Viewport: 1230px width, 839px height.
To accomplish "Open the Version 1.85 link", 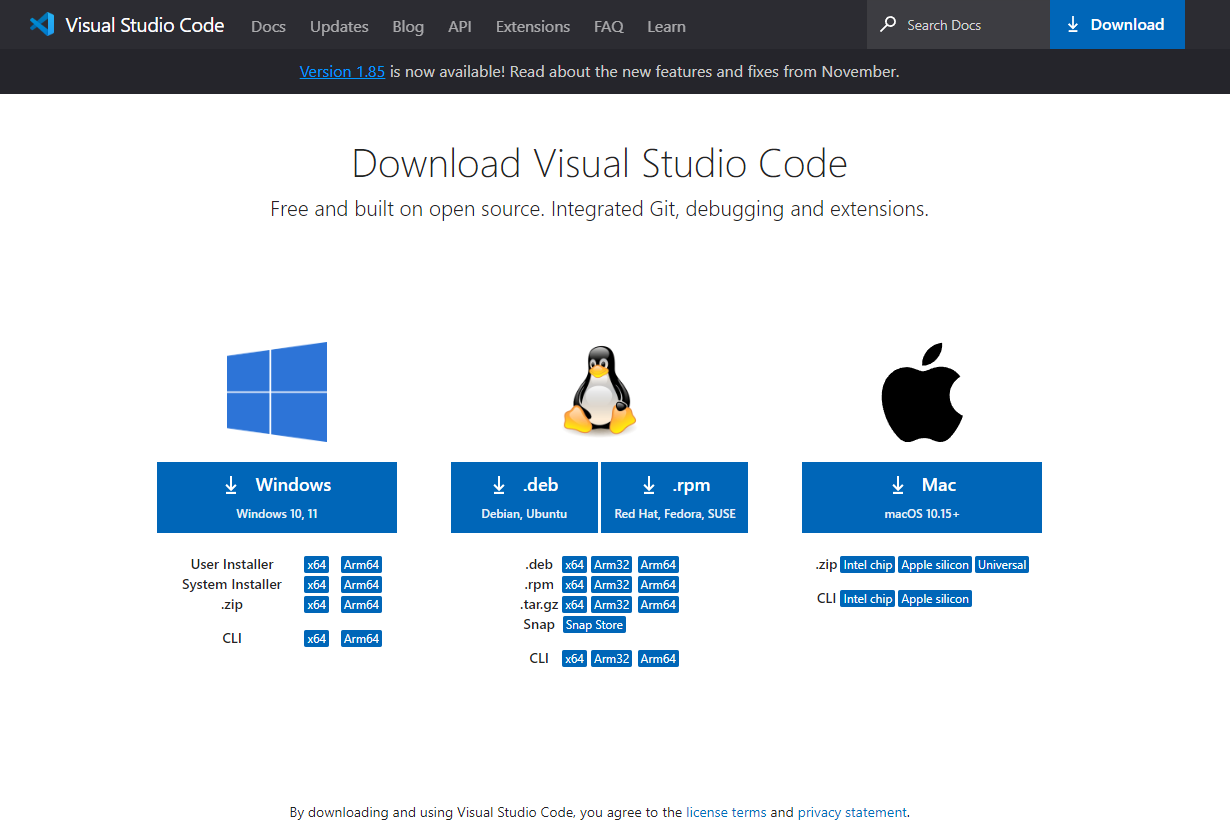I will 342,72.
